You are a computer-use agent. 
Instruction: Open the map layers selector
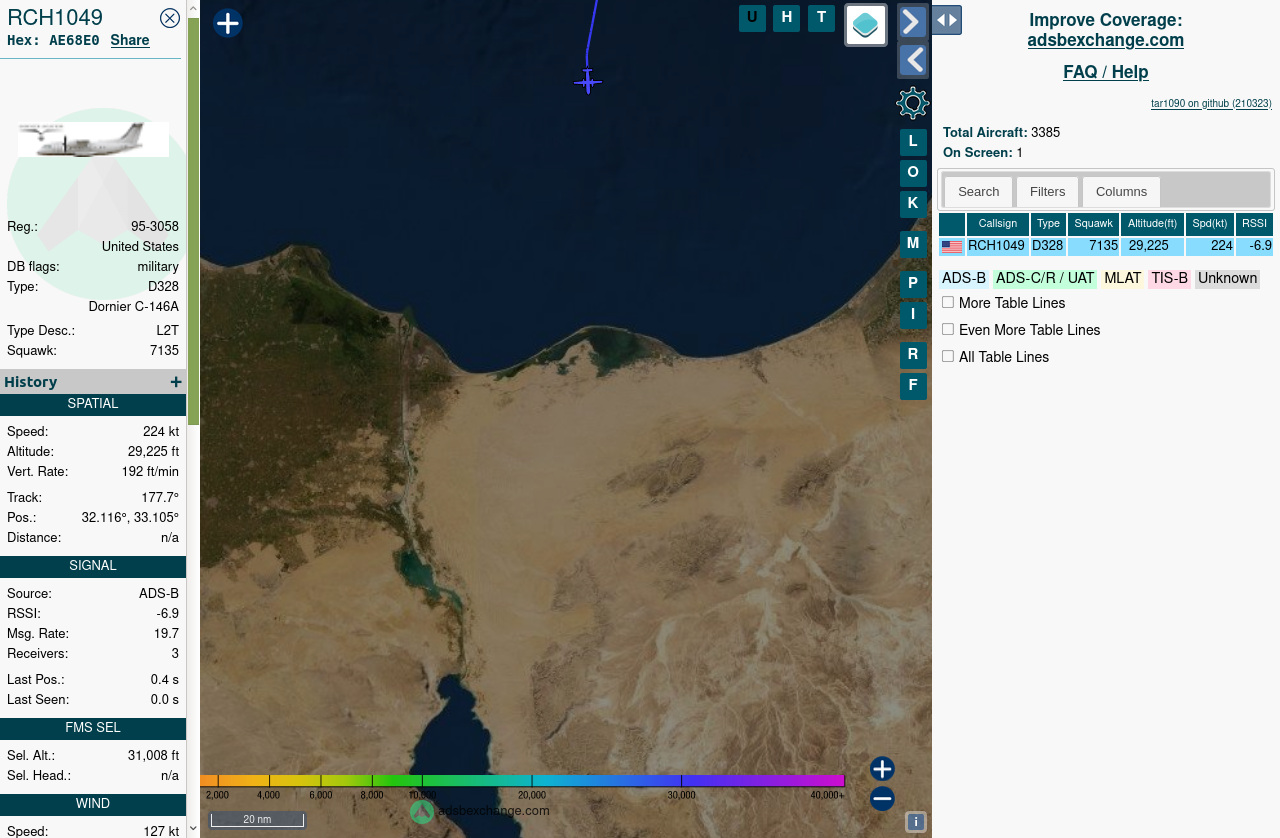[x=866, y=25]
